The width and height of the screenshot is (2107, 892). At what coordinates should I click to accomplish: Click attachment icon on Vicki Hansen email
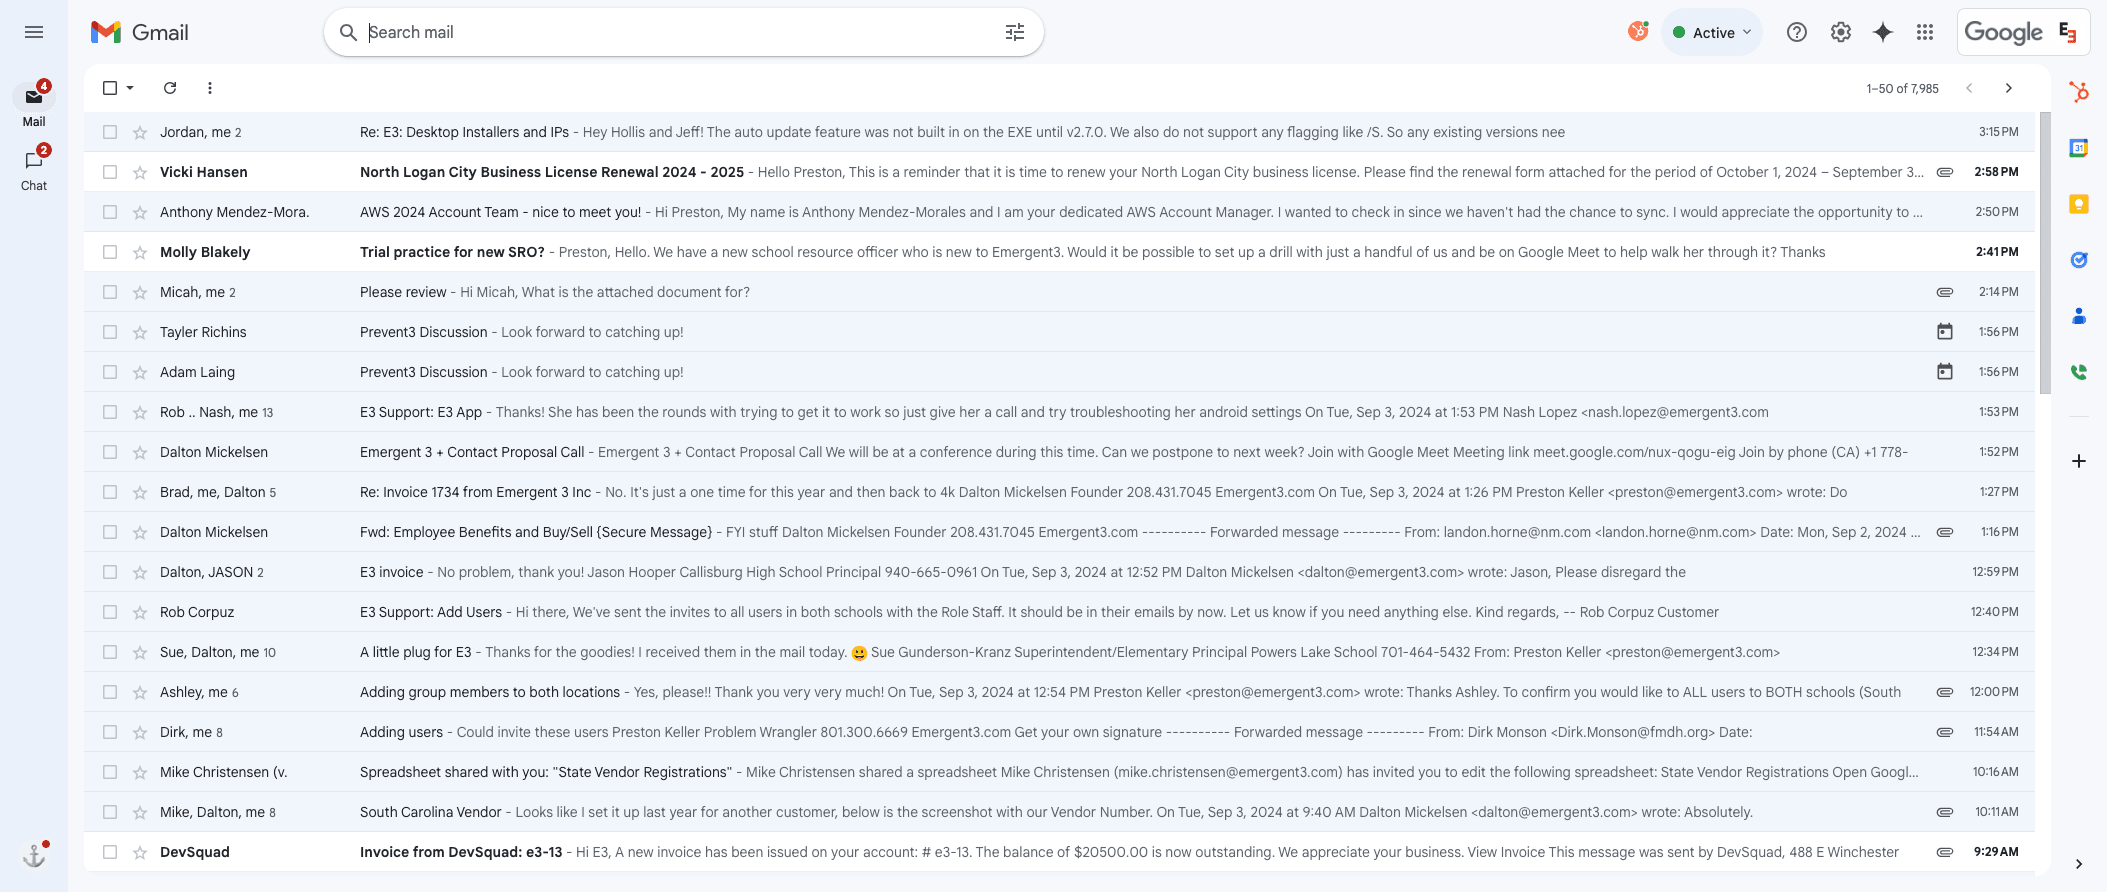[1945, 172]
